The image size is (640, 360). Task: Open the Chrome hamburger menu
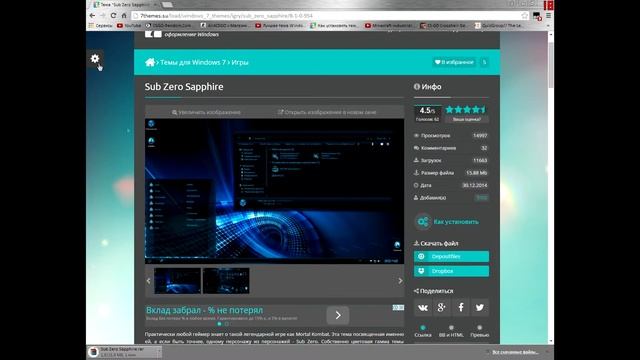549,16
